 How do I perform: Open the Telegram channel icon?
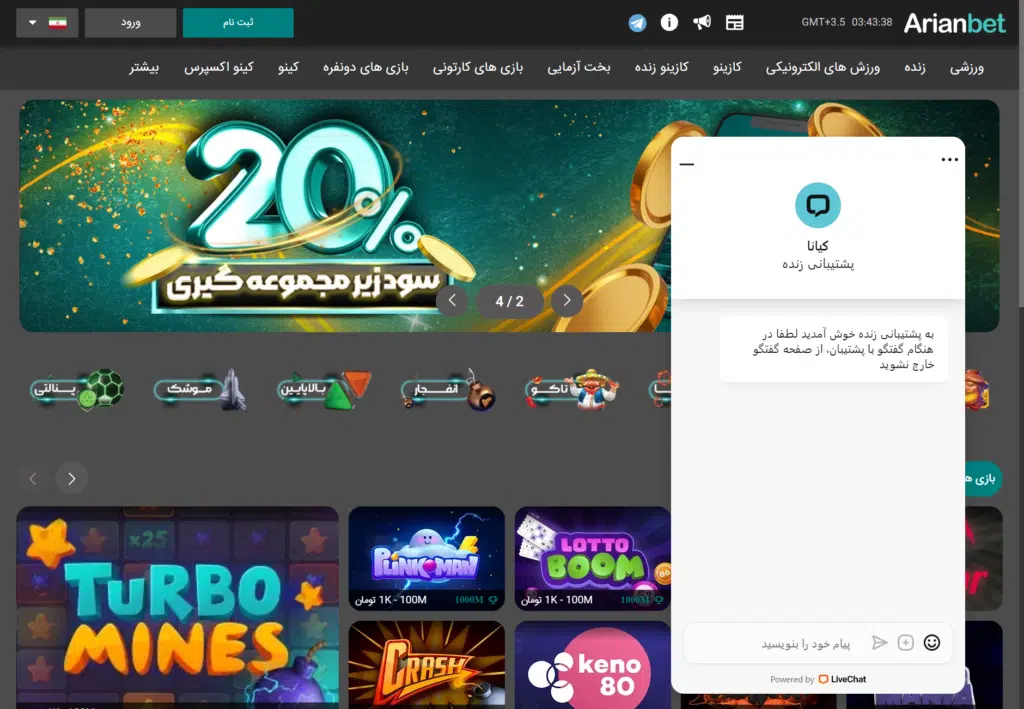click(x=637, y=23)
